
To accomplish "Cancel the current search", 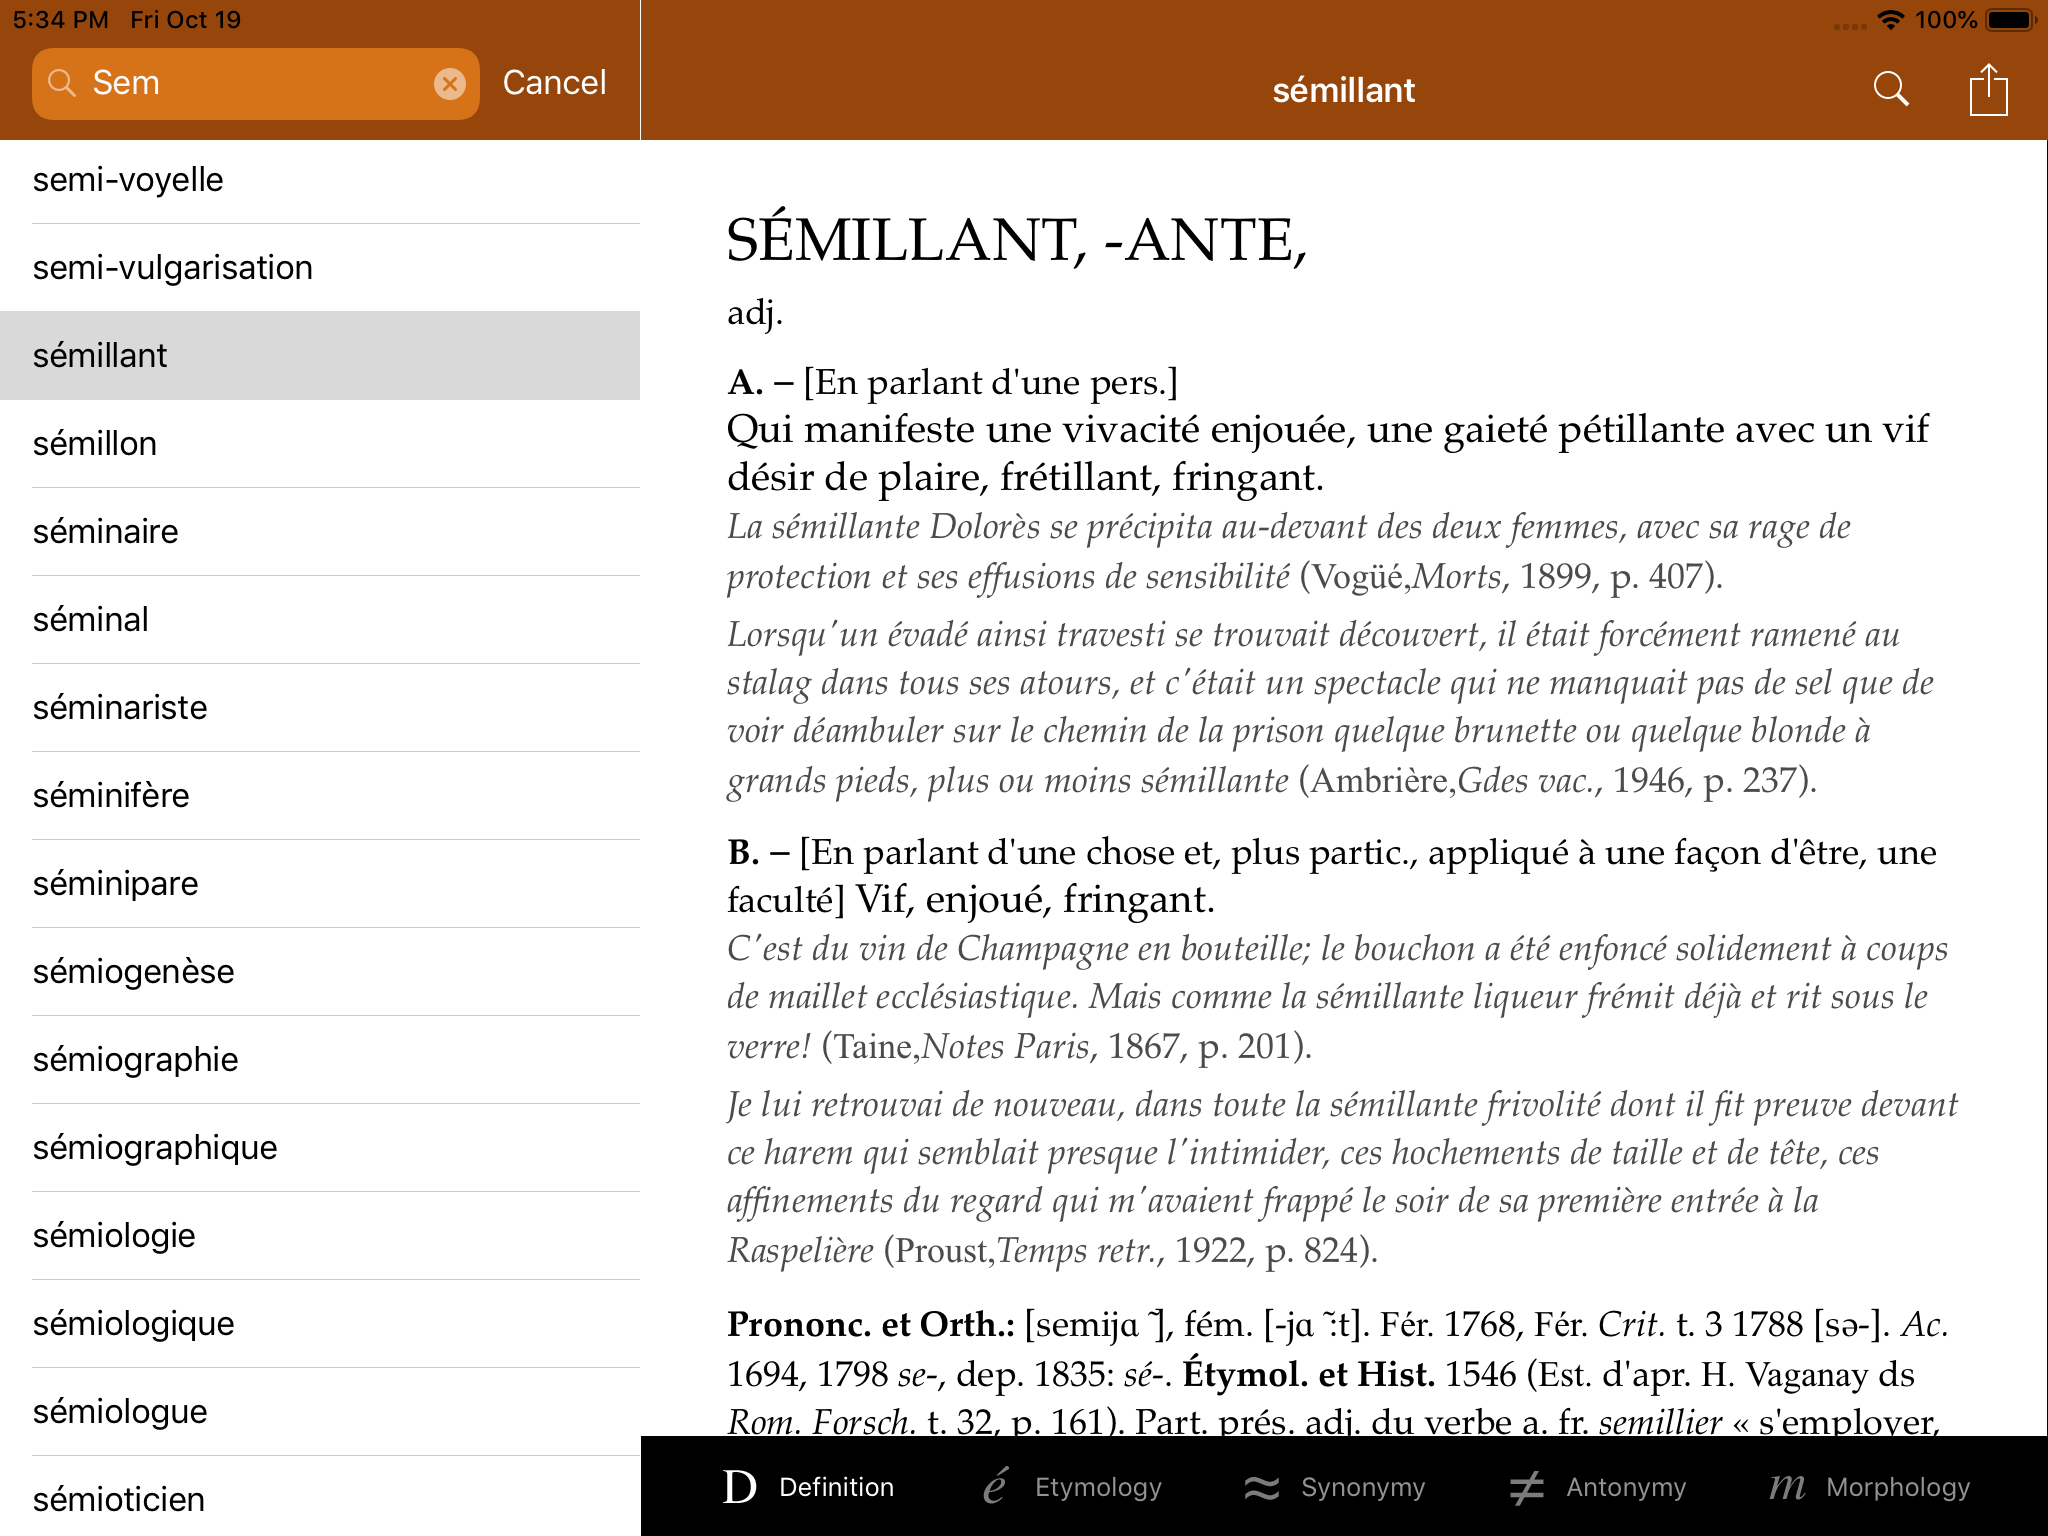I will [x=554, y=83].
